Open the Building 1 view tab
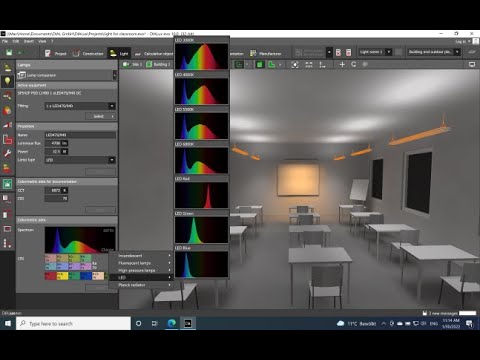The width and height of the screenshot is (480, 360). (158, 64)
